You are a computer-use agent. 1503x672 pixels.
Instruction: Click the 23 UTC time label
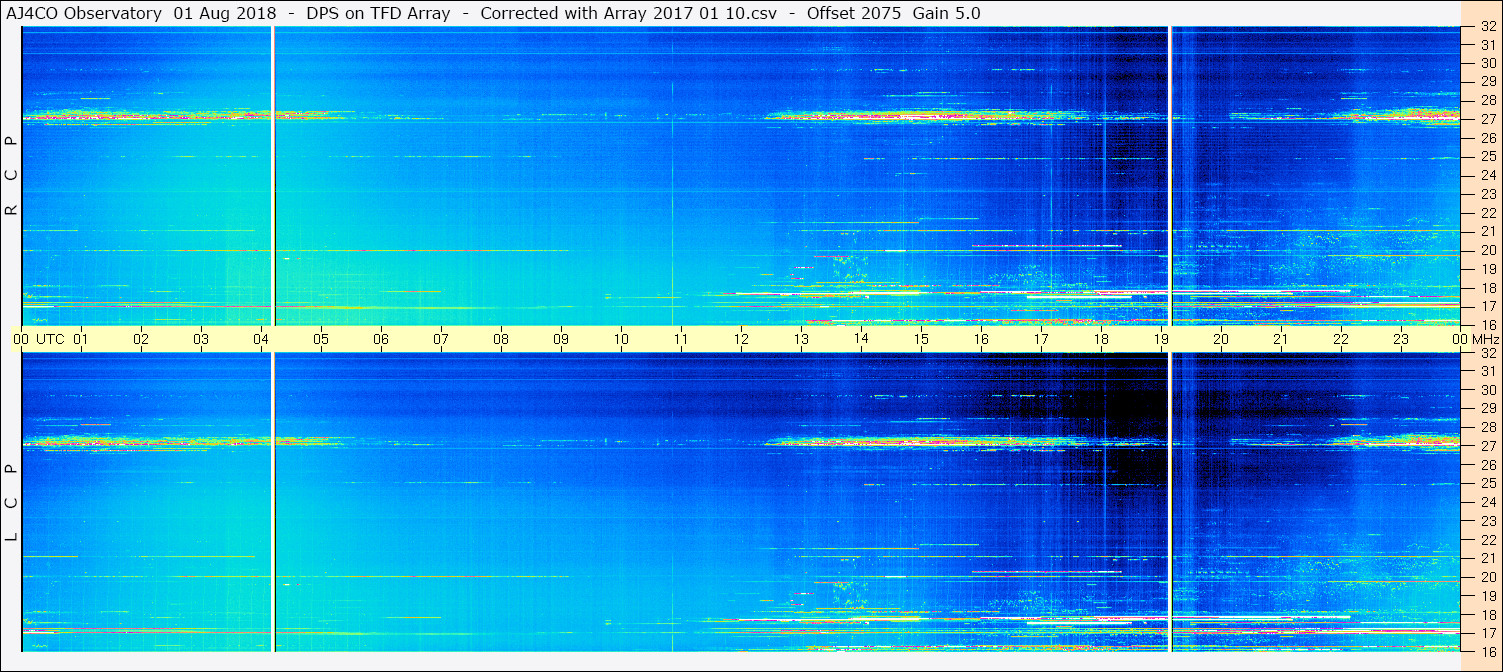(1401, 339)
